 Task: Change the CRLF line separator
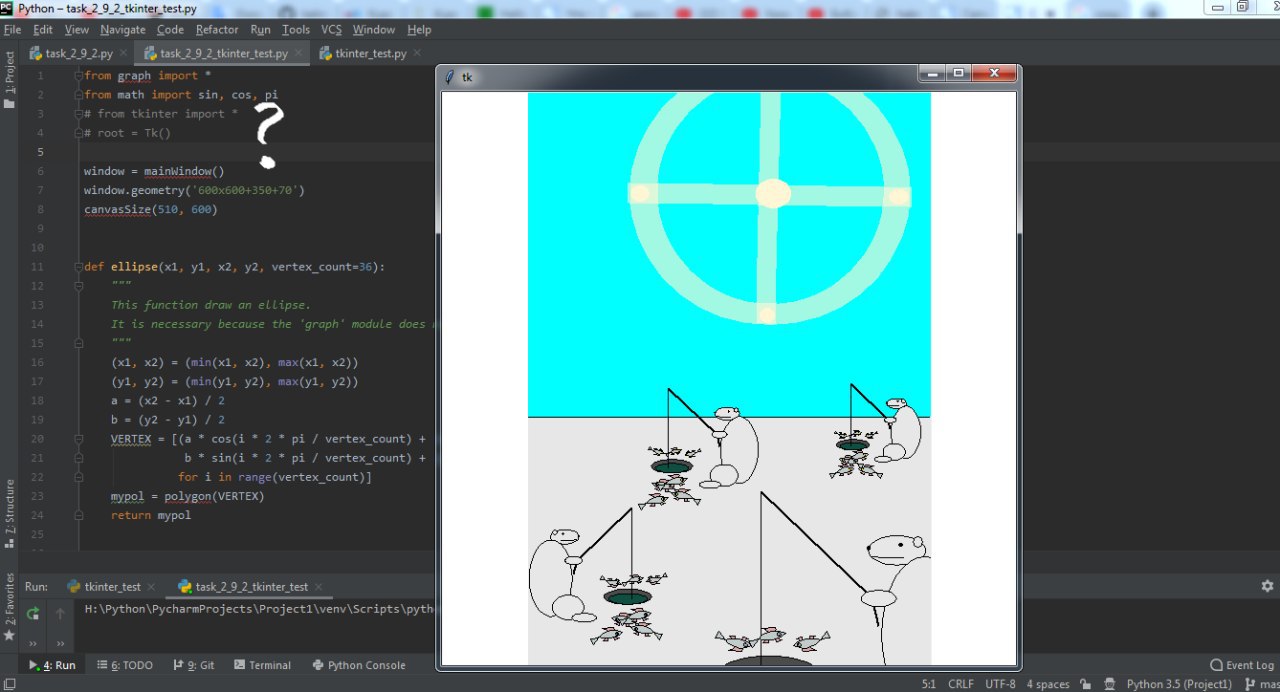click(x=960, y=684)
